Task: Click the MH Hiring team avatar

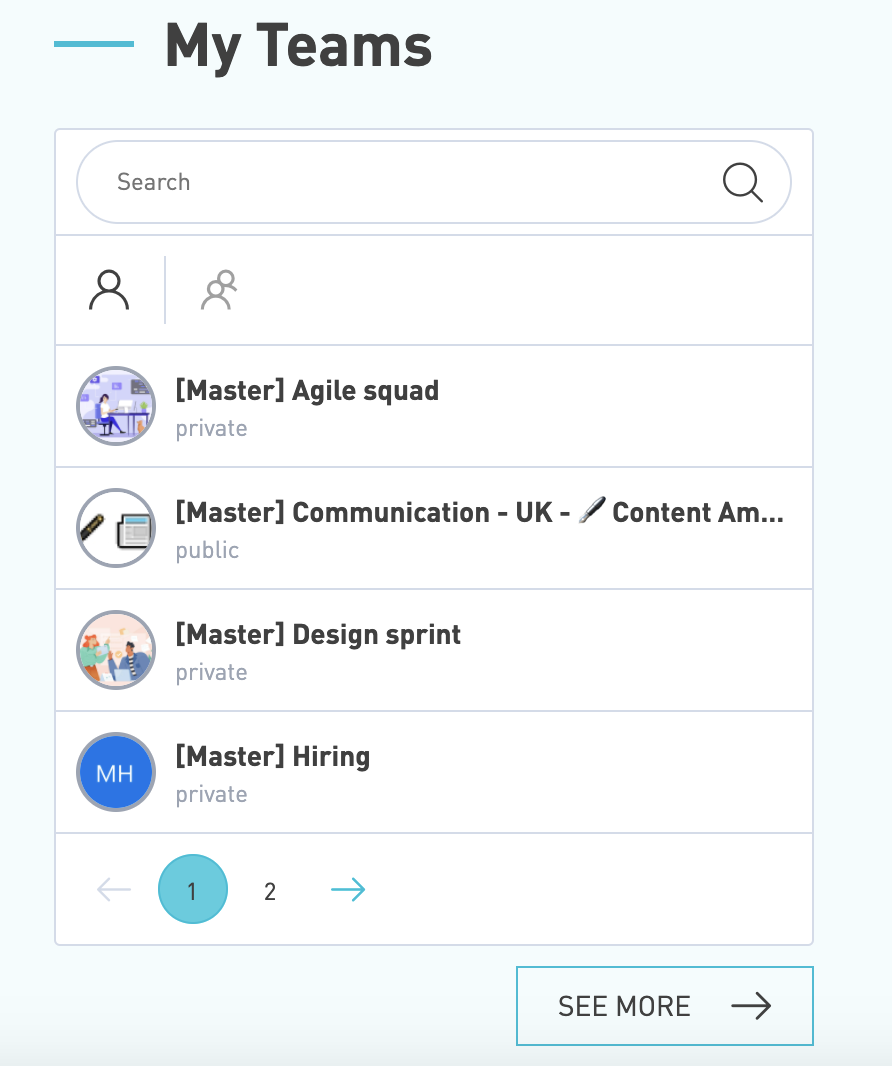Action: (x=116, y=772)
